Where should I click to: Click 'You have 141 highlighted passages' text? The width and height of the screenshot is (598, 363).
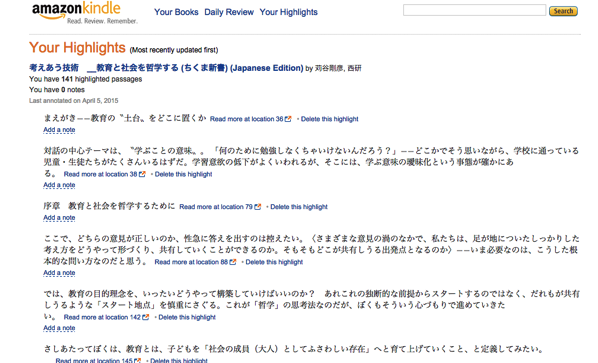pyautogui.click(x=85, y=79)
